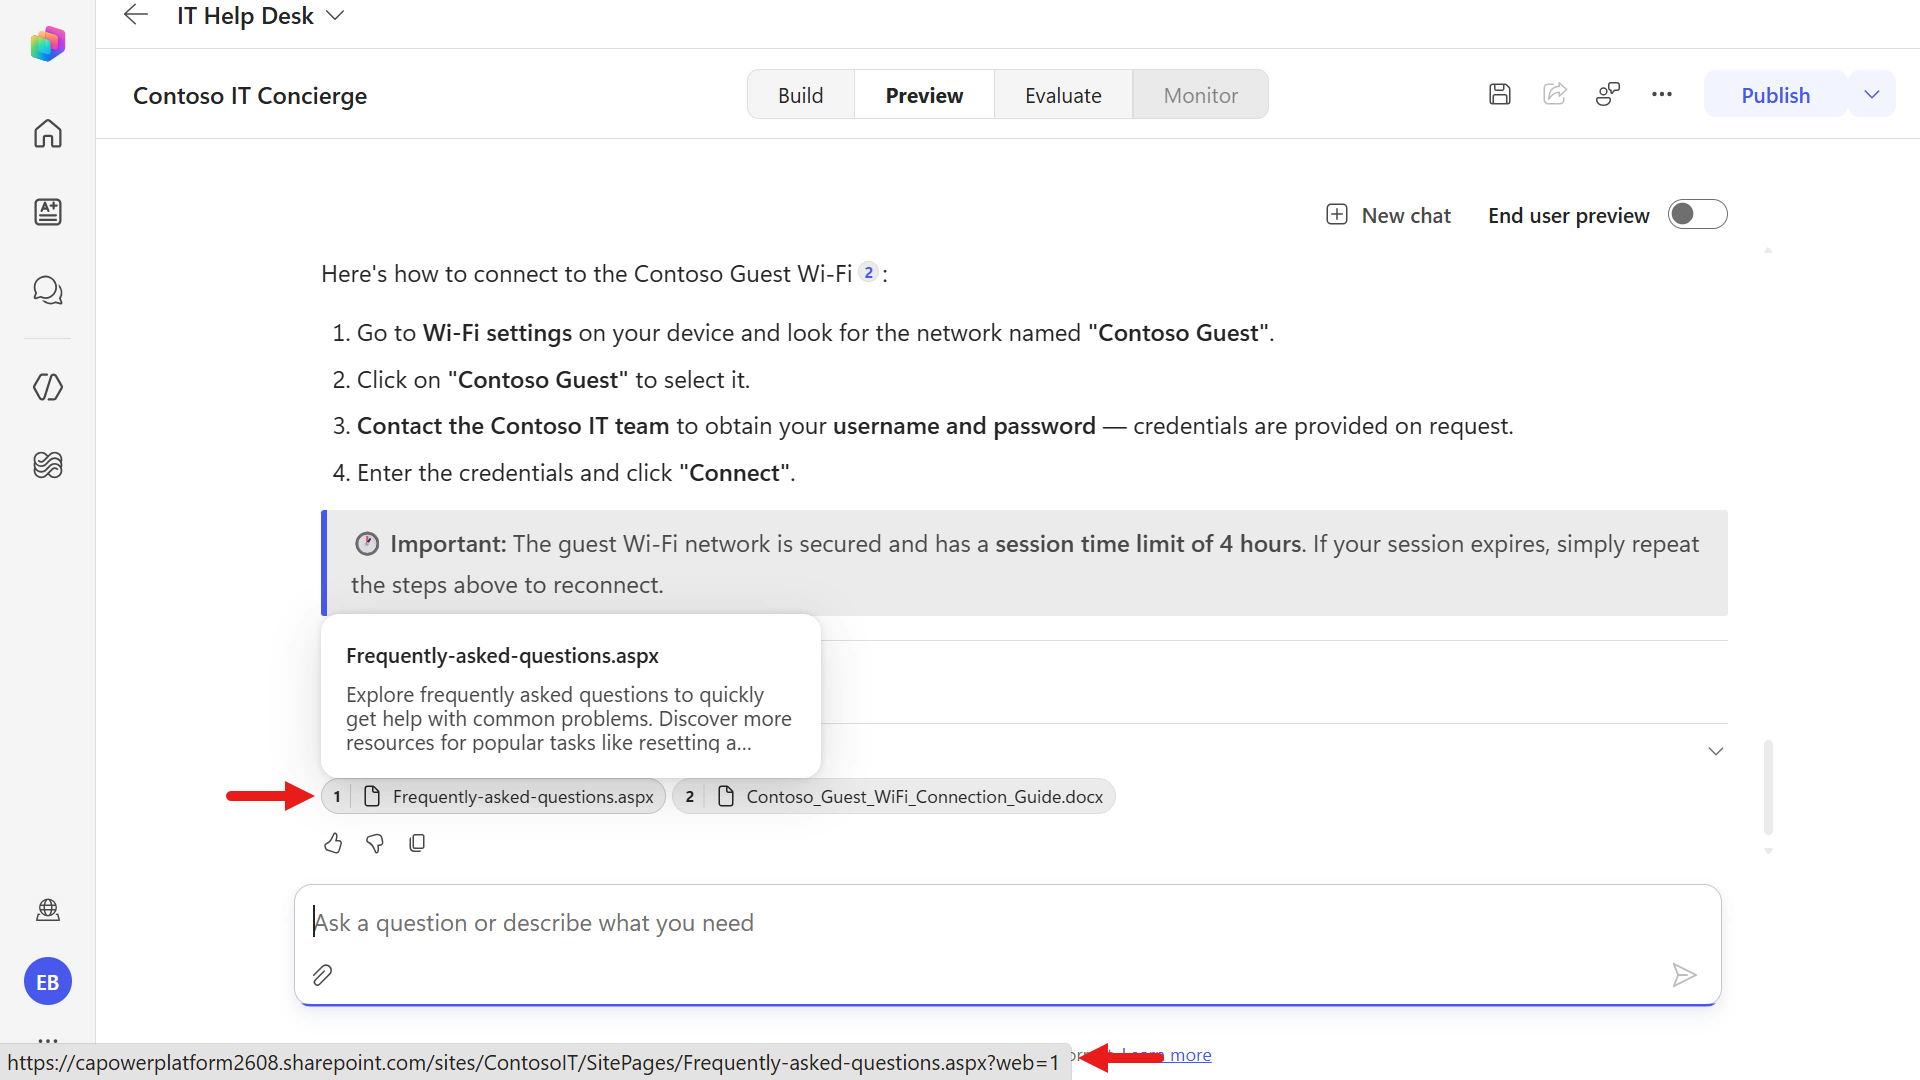Image resolution: width=1920 pixels, height=1080 pixels.
Task: Go back using the left arrow
Action: [135, 15]
